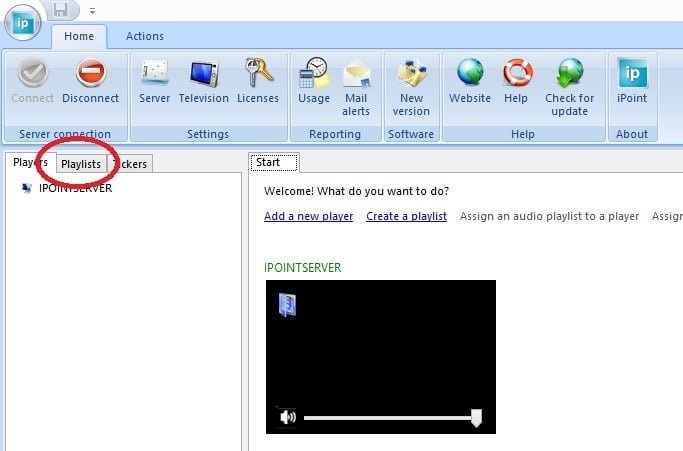Click the volume slider handle in preview
This screenshot has width=683, height=451.
[476, 418]
